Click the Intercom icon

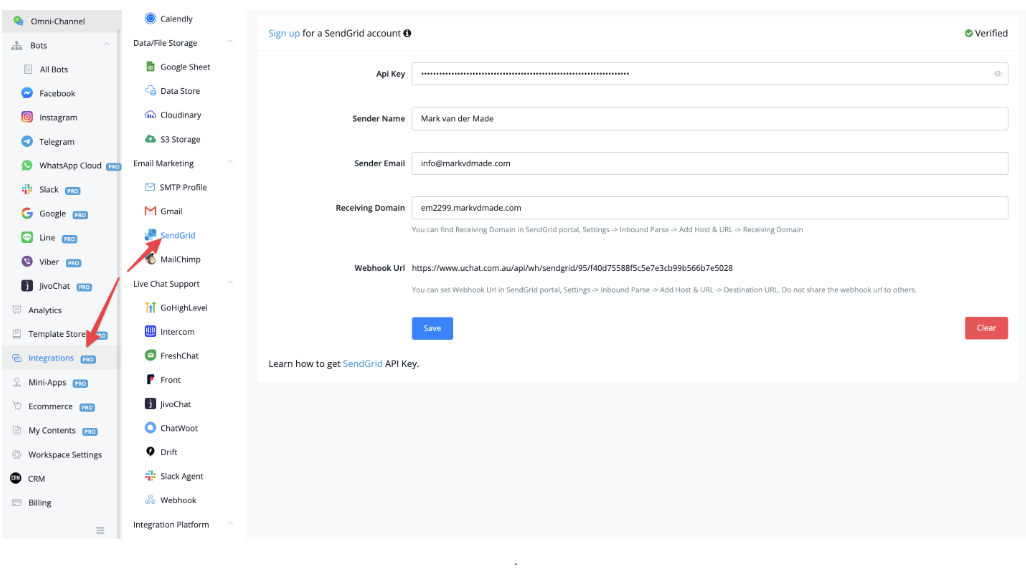150,331
